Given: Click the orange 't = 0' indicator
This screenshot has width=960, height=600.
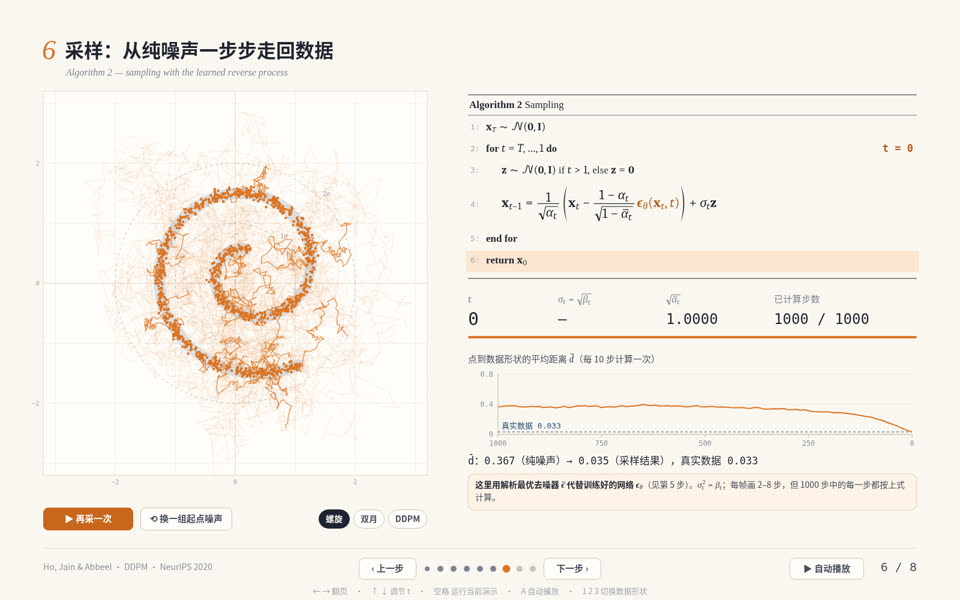Looking at the screenshot, I should tap(897, 148).
